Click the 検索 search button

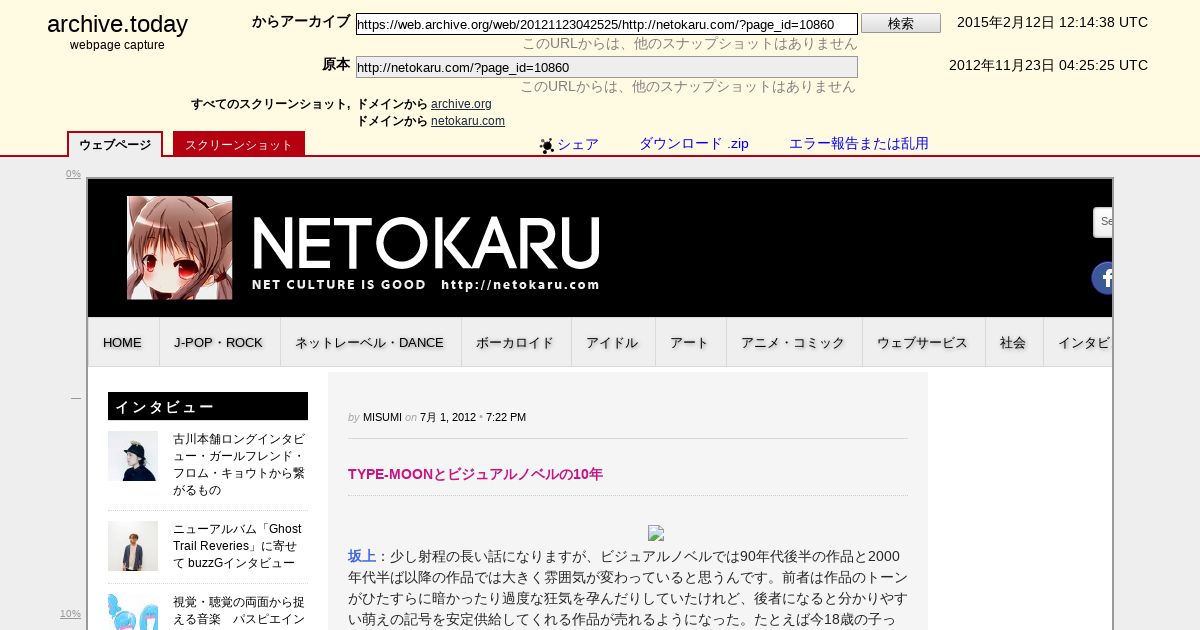[901, 23]
